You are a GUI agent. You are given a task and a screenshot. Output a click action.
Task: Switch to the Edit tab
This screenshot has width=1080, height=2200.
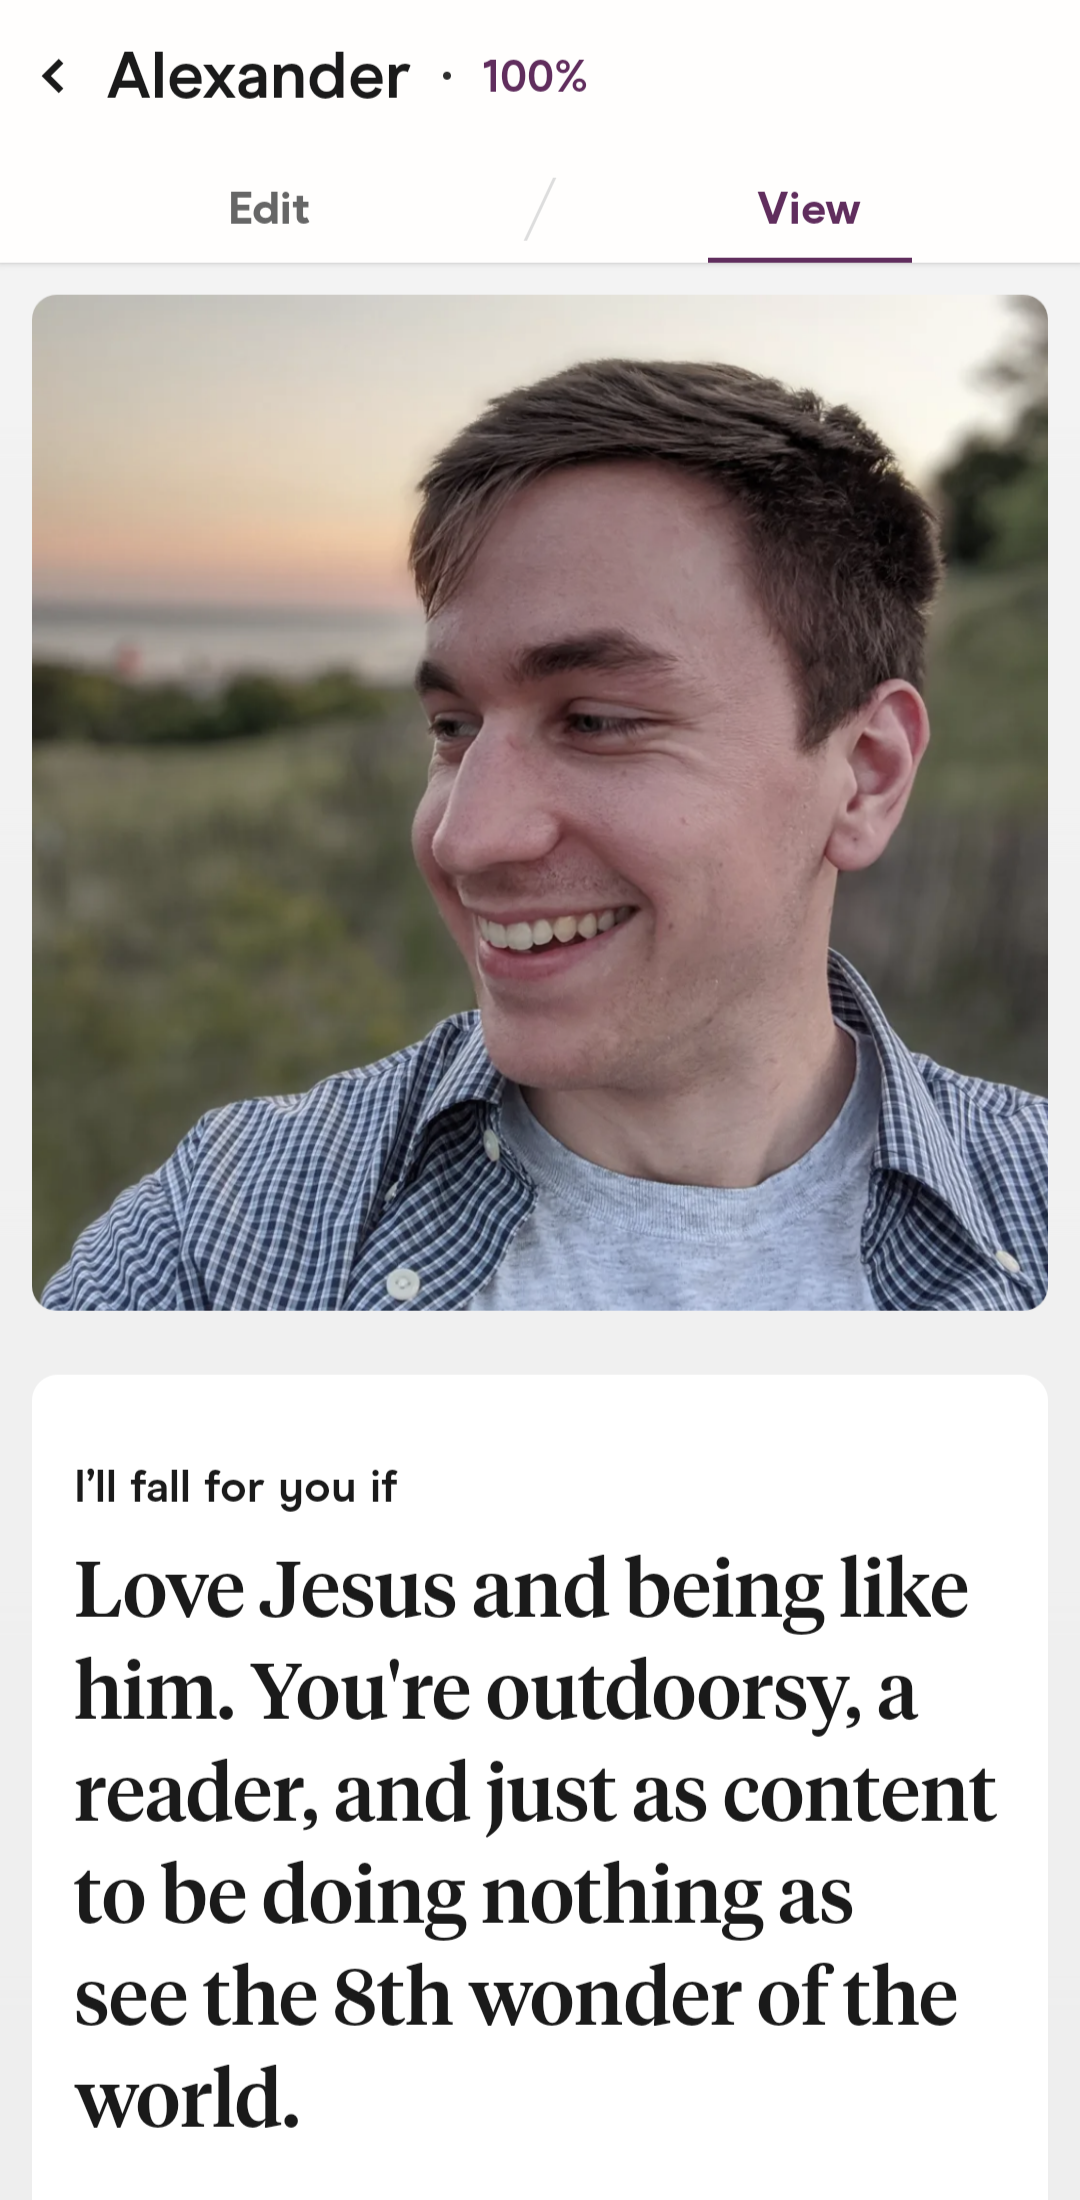click(x=269, y=209)
